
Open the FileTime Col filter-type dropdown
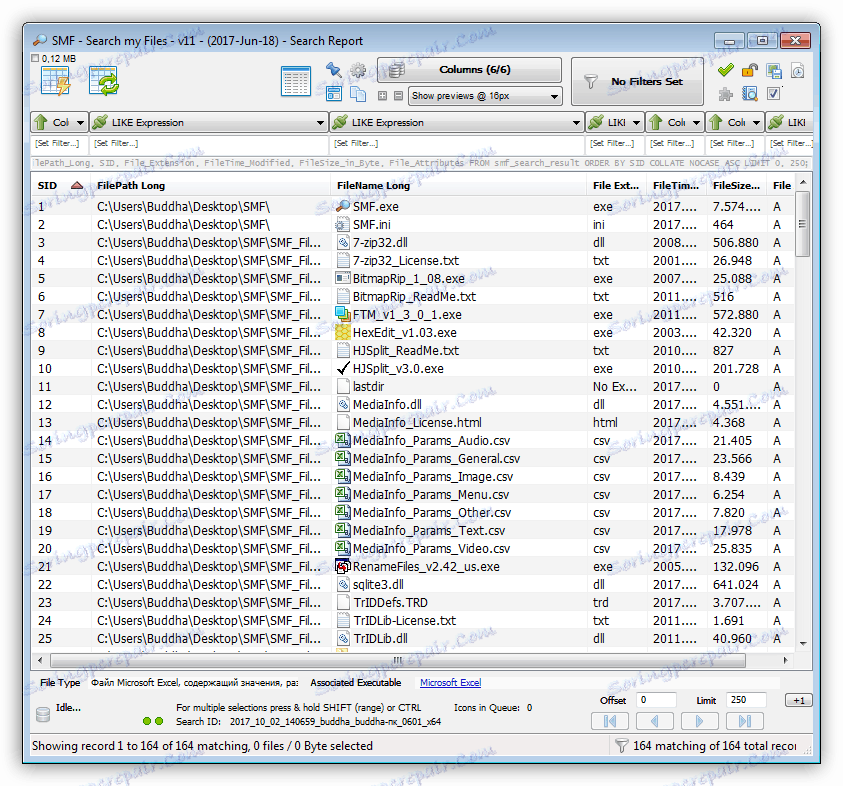(675, 123)
